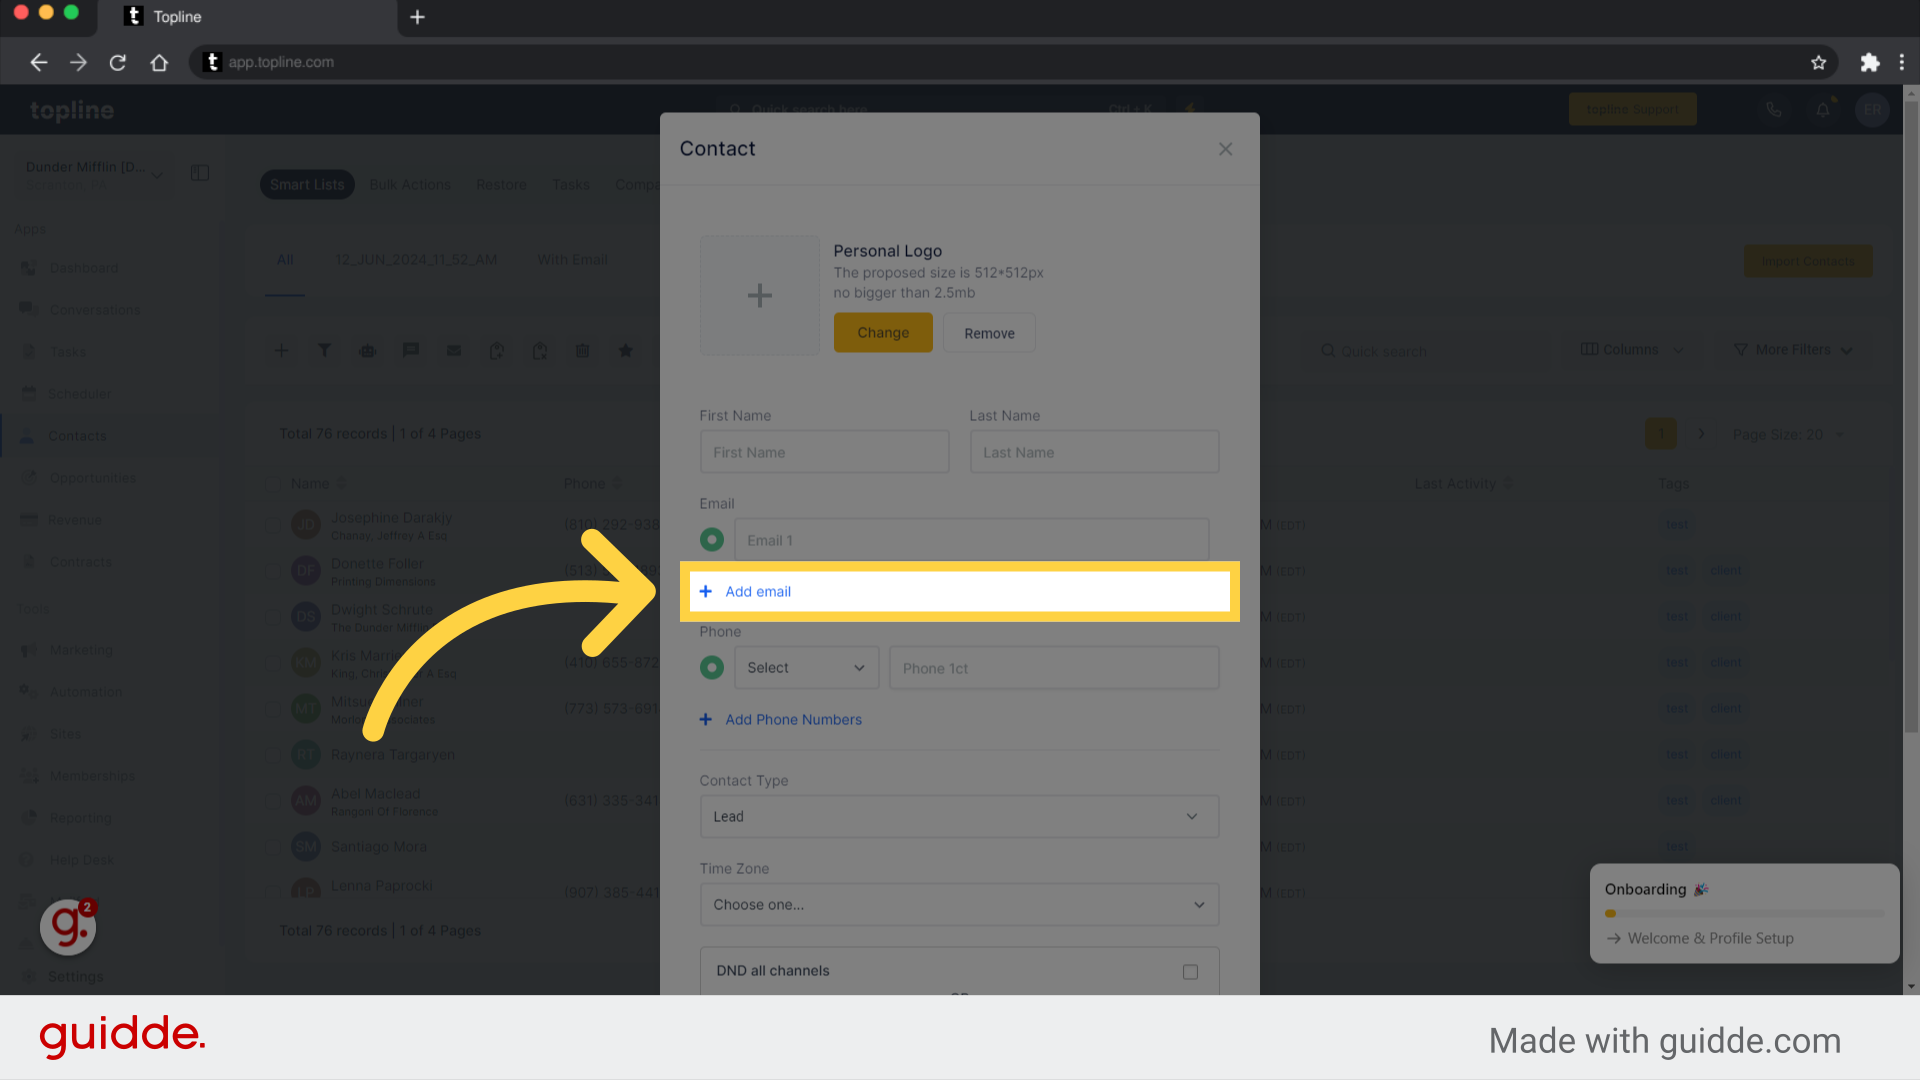Open a new browser tab

418,17
